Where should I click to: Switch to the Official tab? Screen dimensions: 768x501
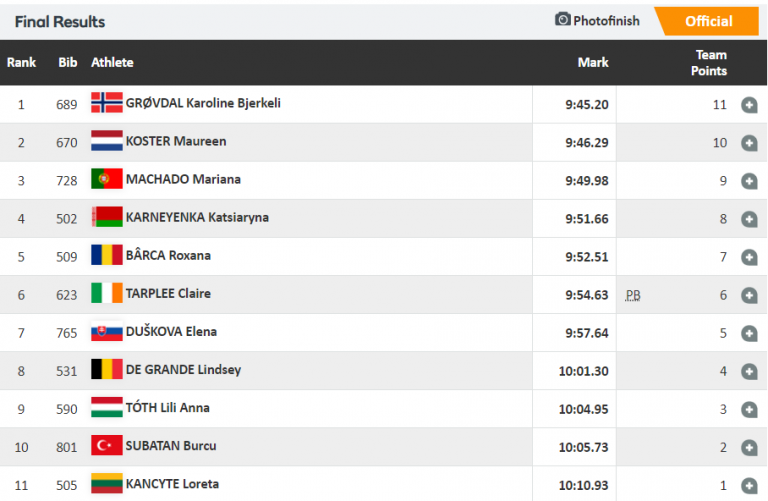click(x=708, y=21)
